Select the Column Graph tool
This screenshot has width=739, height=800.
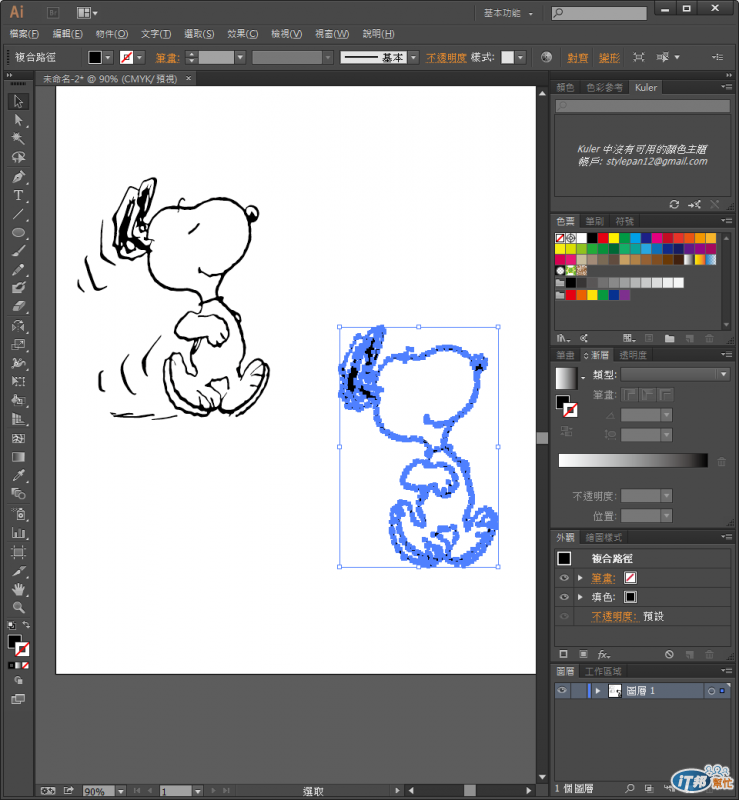[18, 533]
